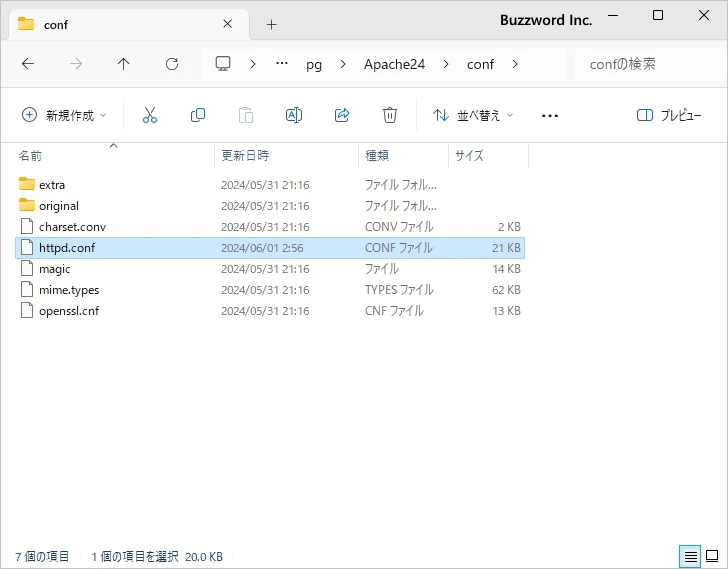The width and height of the screenshot is (728, 569).
Task: Click Apache24 in the breadcrumb path
Action: (x=394, y=64)
